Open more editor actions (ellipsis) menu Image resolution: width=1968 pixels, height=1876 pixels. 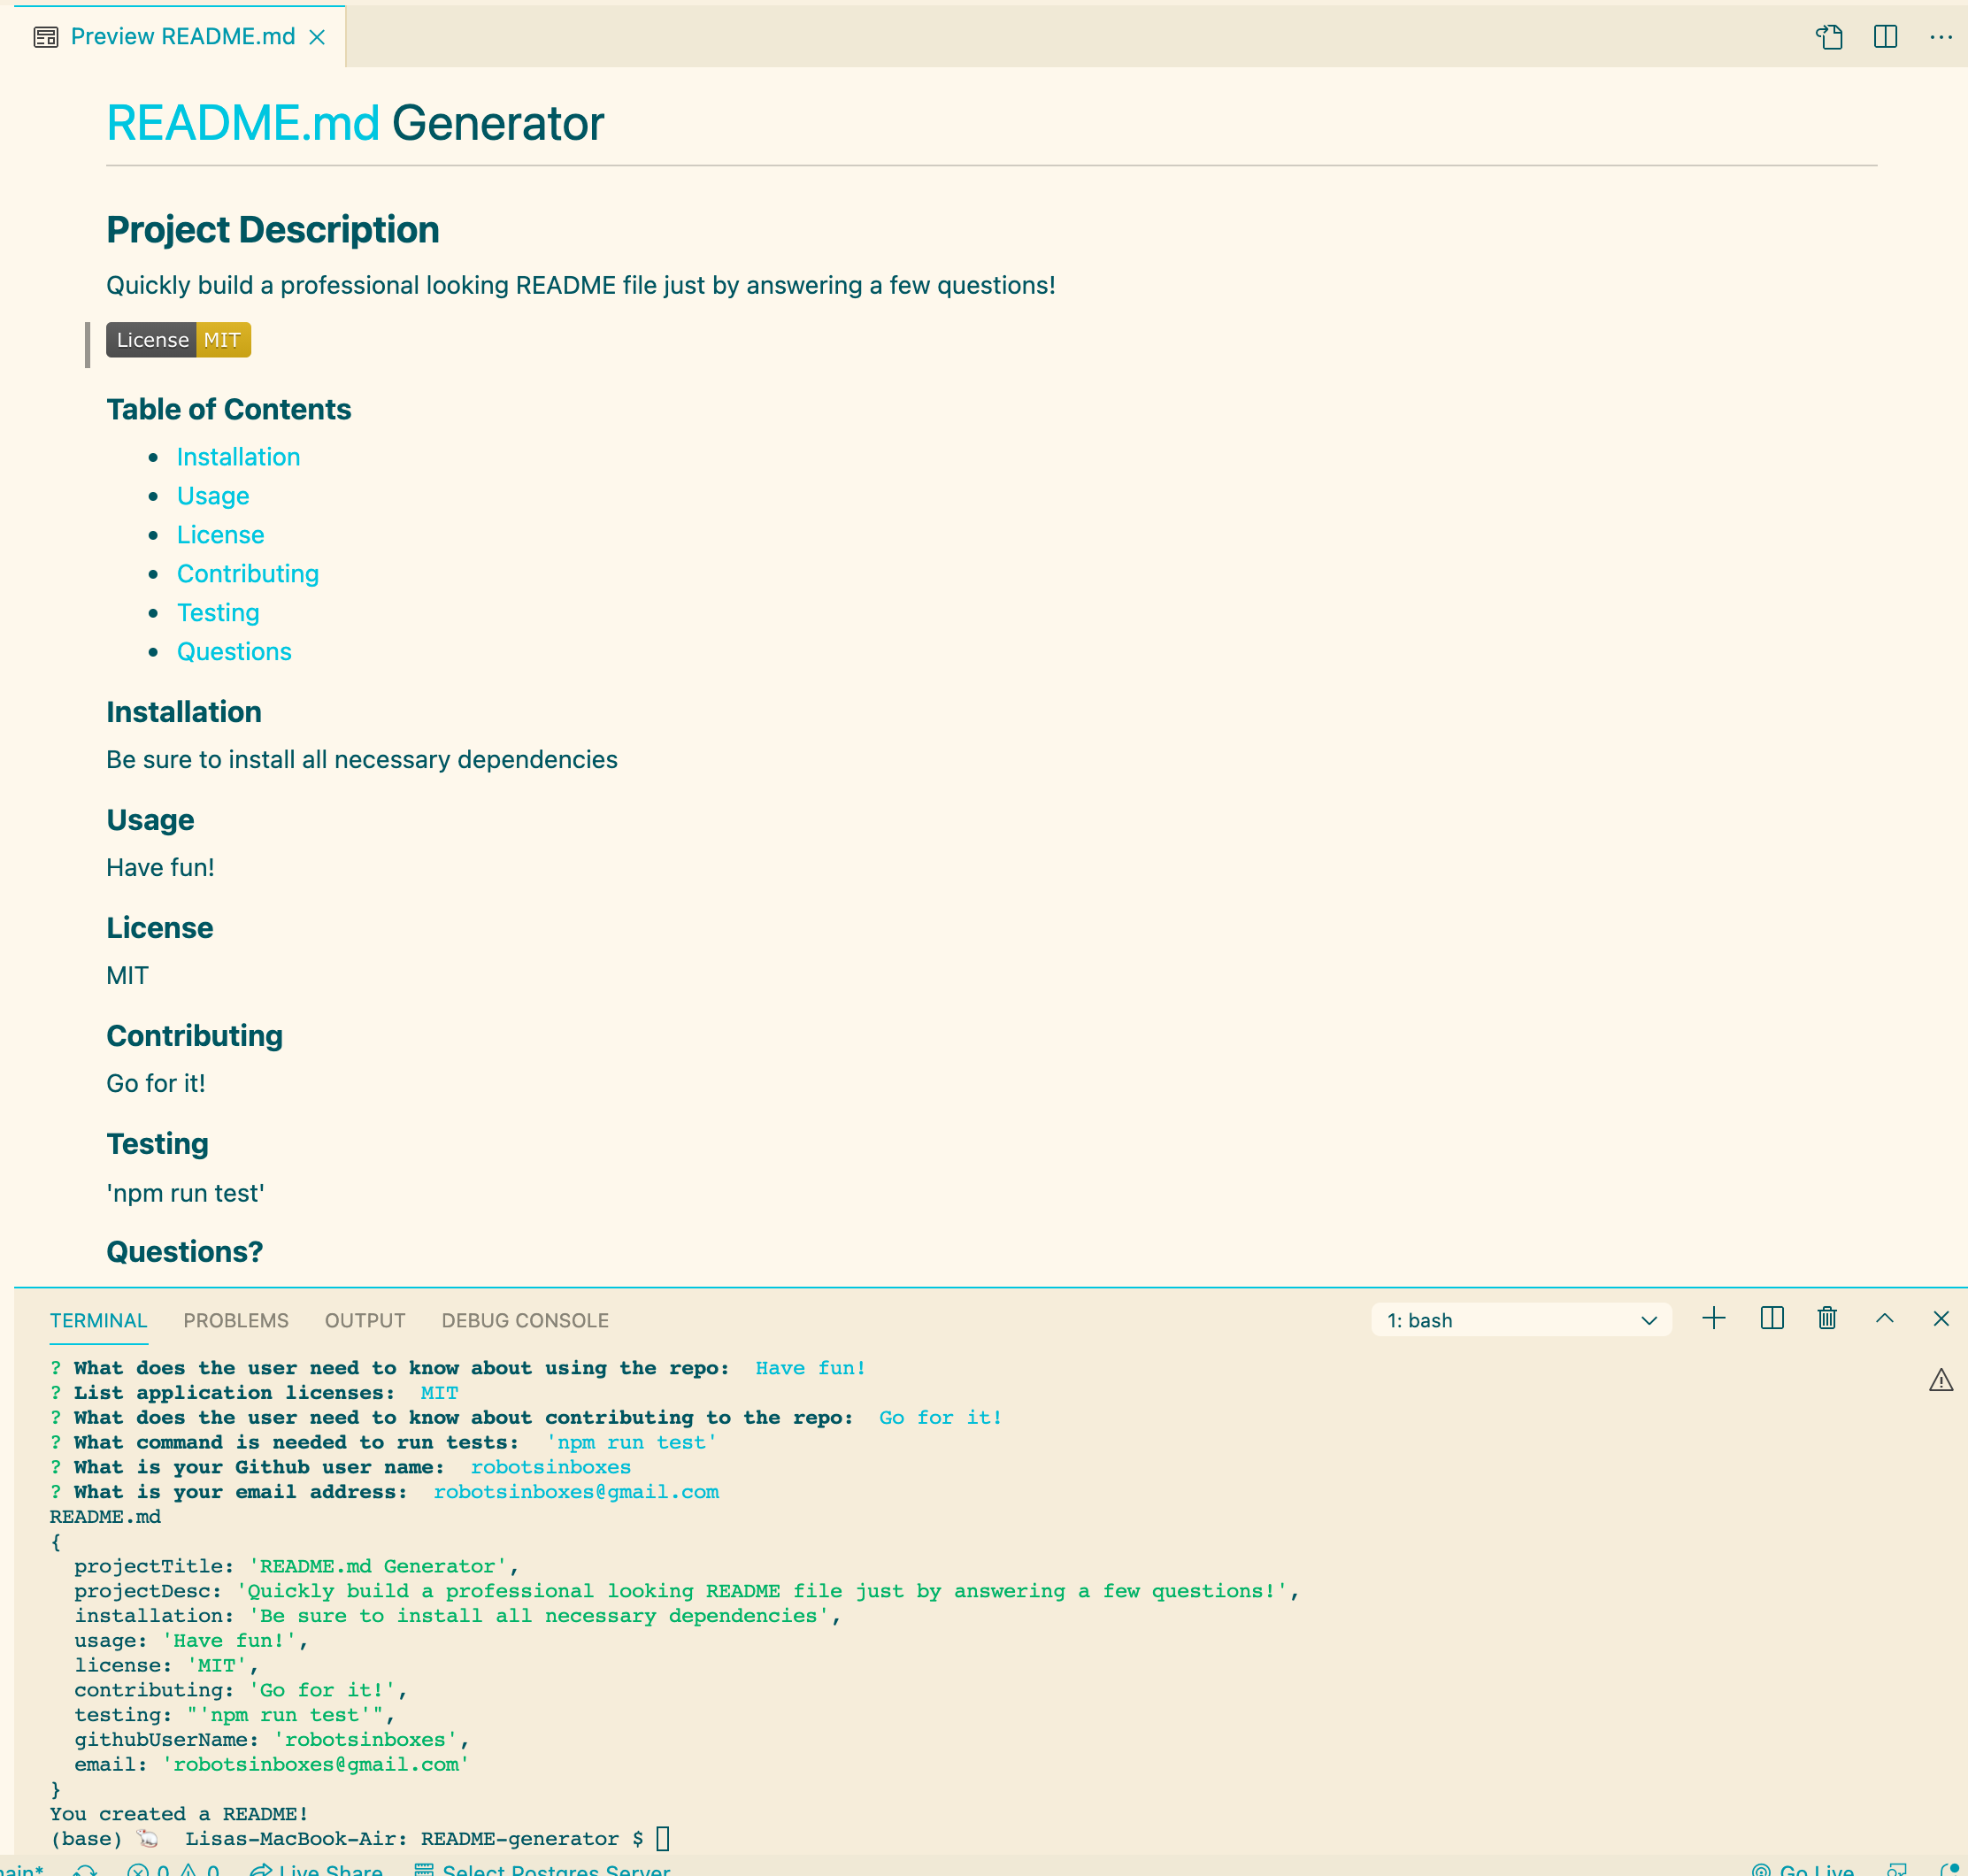click(x=1940, y=37)
